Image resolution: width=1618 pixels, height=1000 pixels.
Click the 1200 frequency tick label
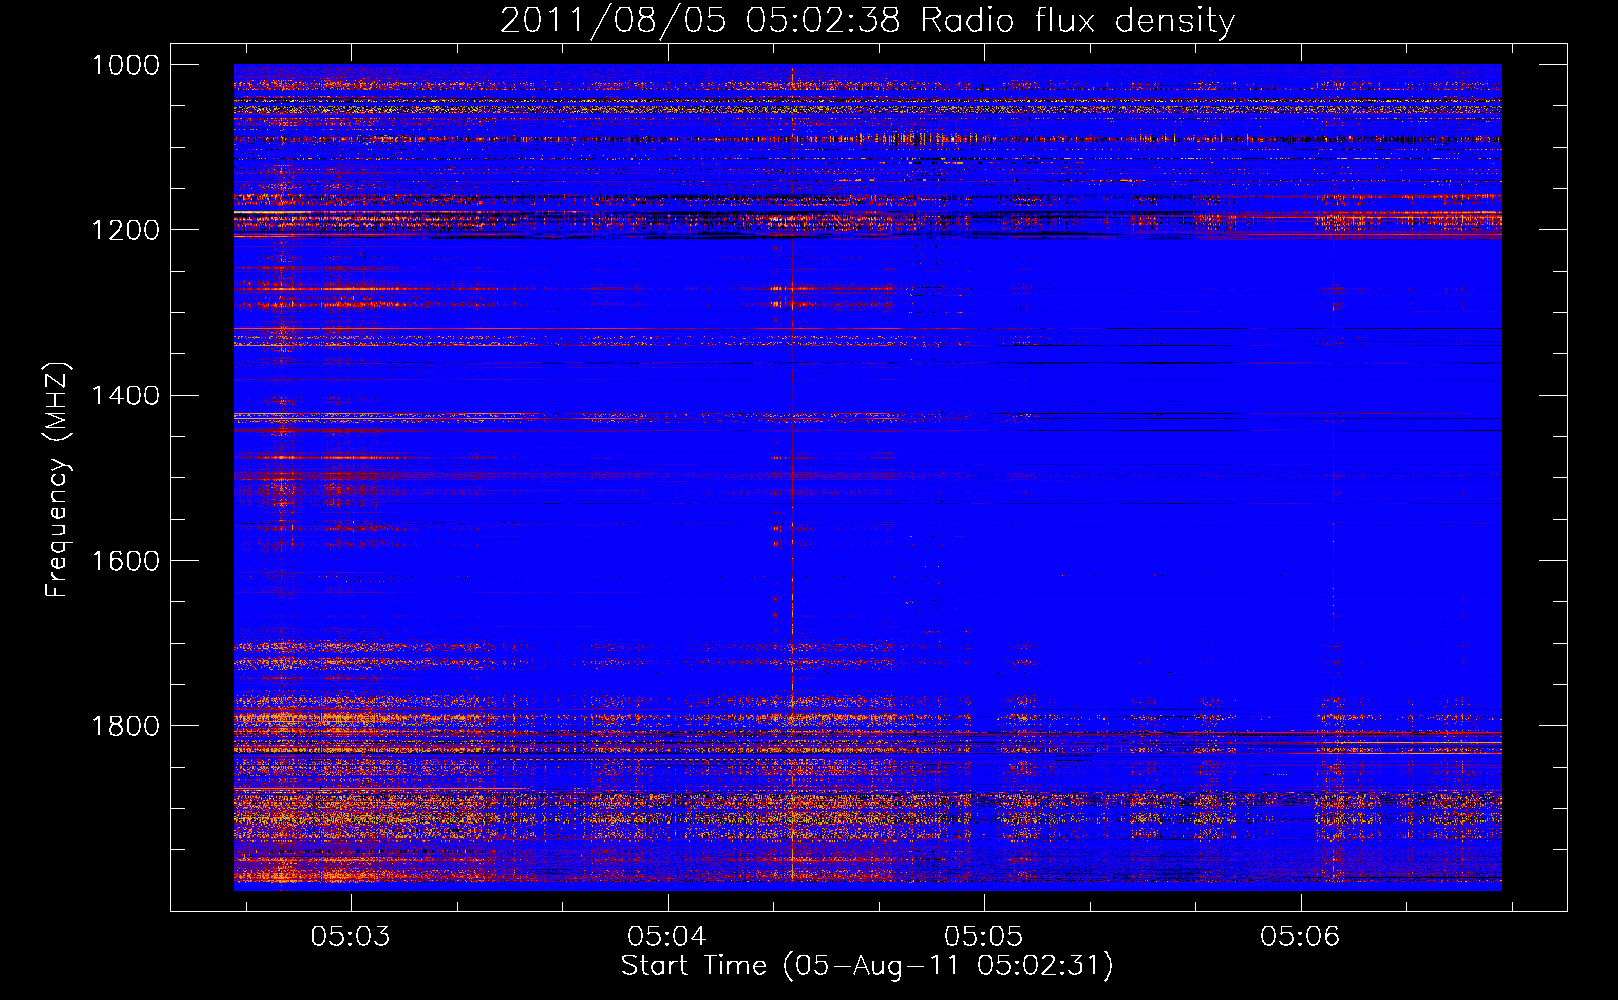126,230
